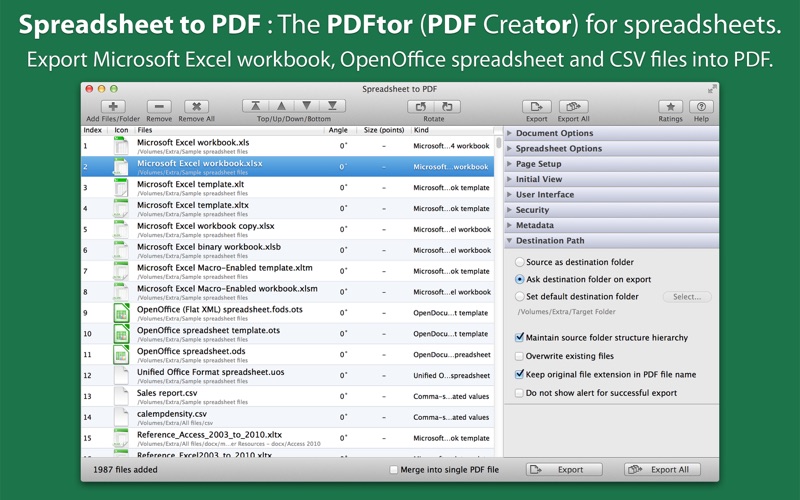800x500 pixels.
Task: Open Ratings via the star icon
Action: pyautogui.click(x=670, y=106)
